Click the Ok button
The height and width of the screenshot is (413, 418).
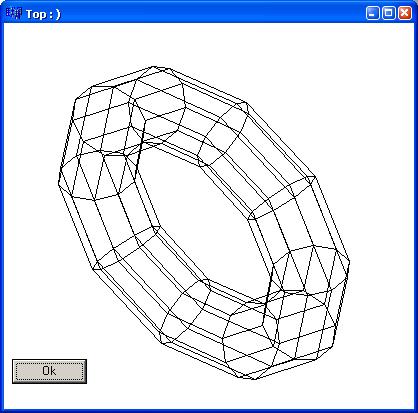tap(49, 371)
